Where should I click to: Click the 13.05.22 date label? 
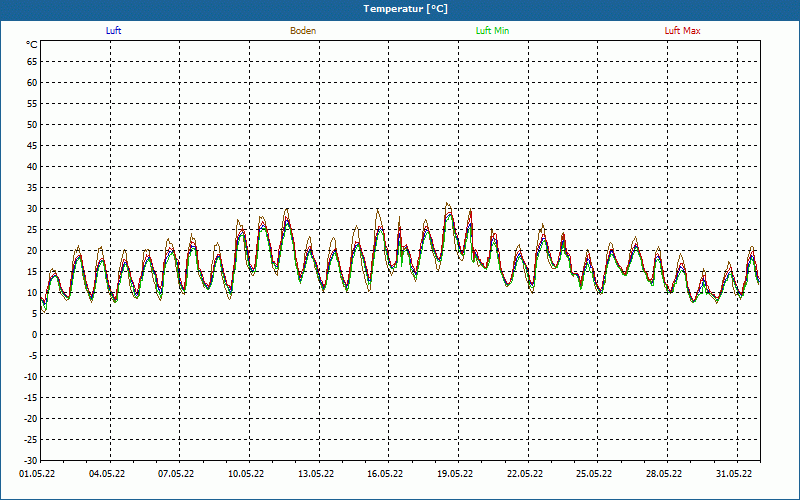click(316, 473)
